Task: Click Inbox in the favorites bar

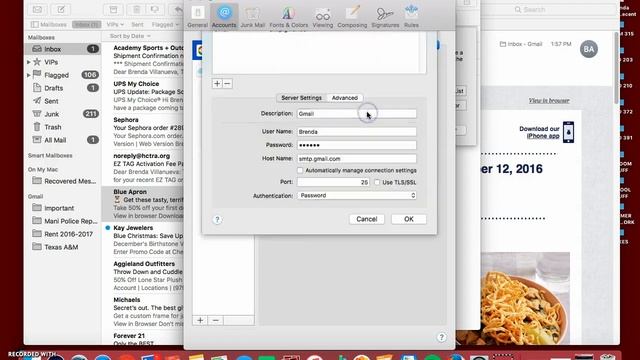Action: 87,24
